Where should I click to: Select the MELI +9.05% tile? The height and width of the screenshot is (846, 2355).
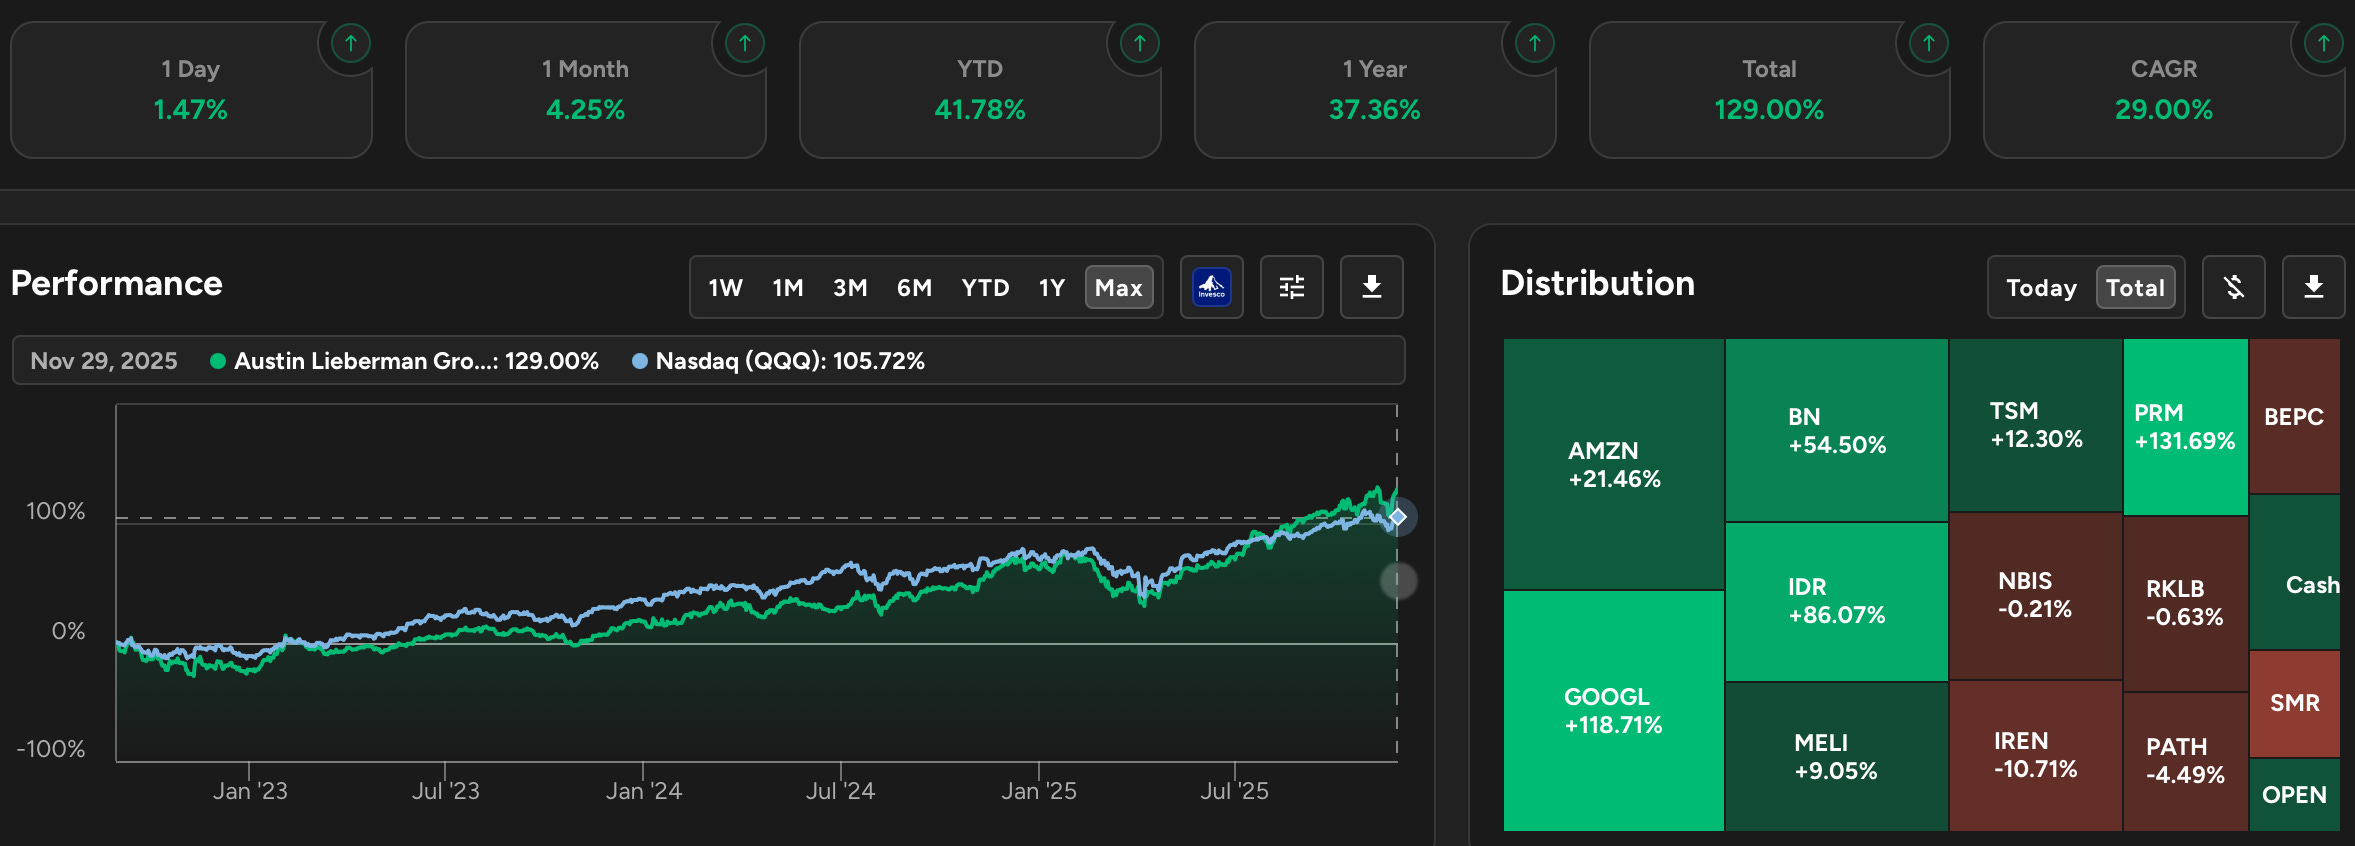(x=1837, y=756)
